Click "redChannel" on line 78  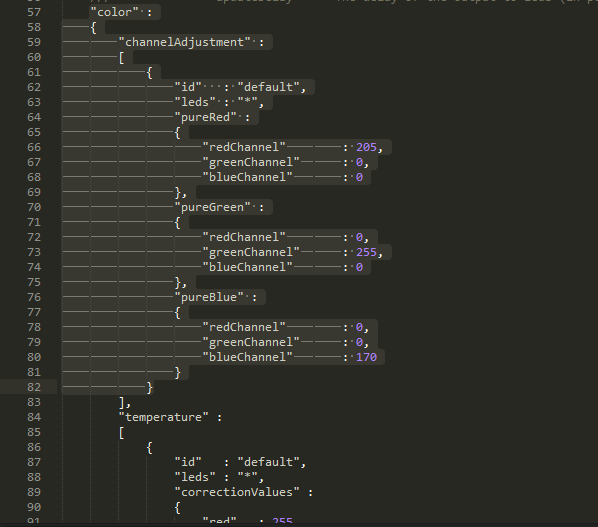(244, 327)
